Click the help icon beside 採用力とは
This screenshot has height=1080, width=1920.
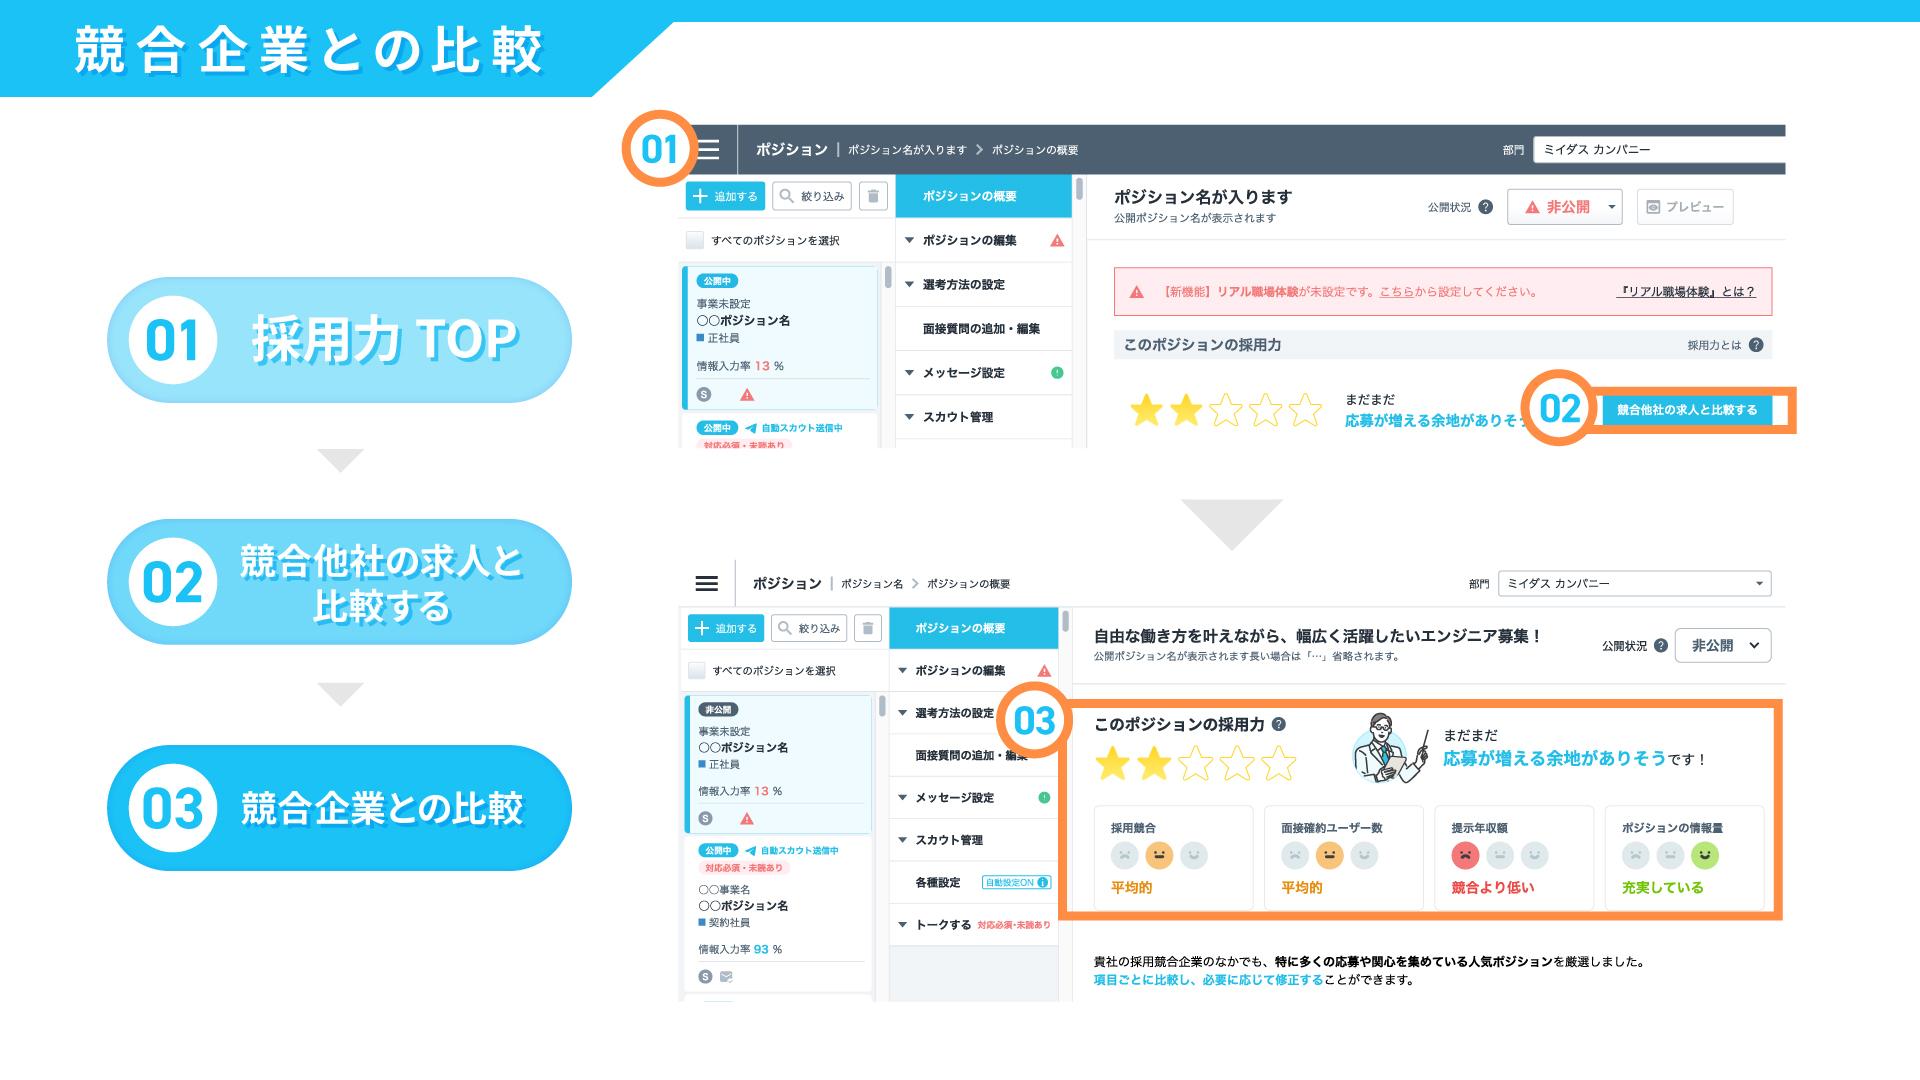click(1756, 345)
